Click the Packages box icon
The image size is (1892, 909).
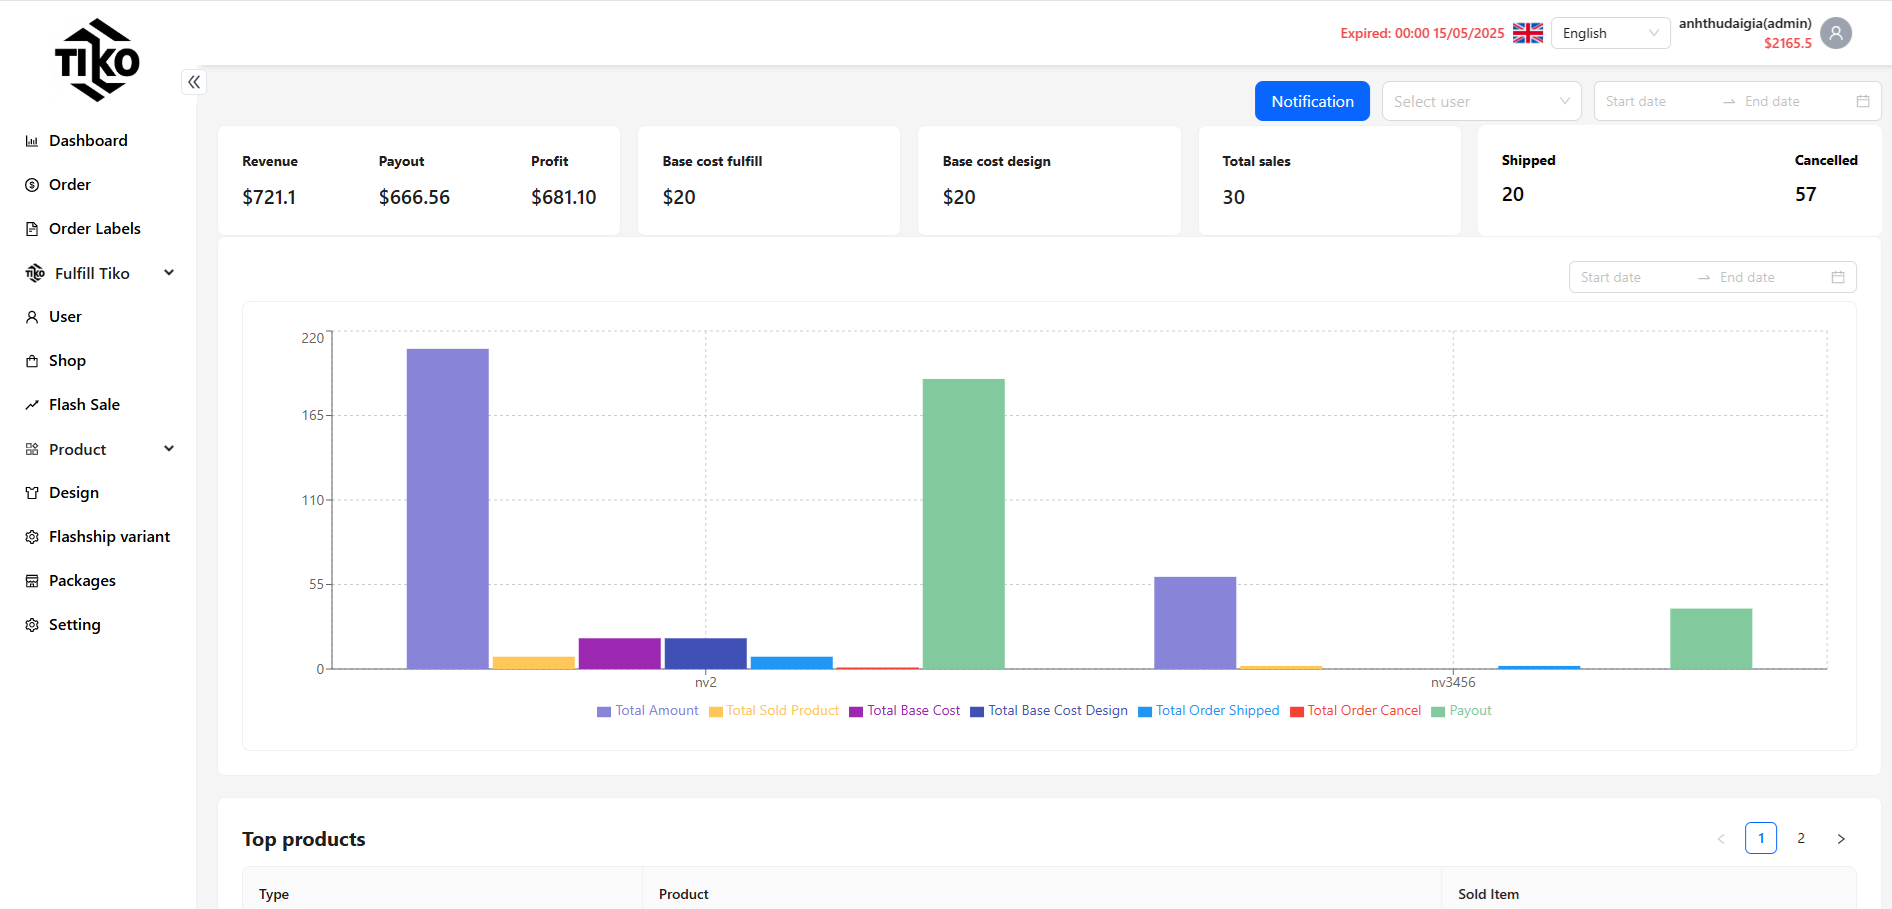click(x=32, y=581)
